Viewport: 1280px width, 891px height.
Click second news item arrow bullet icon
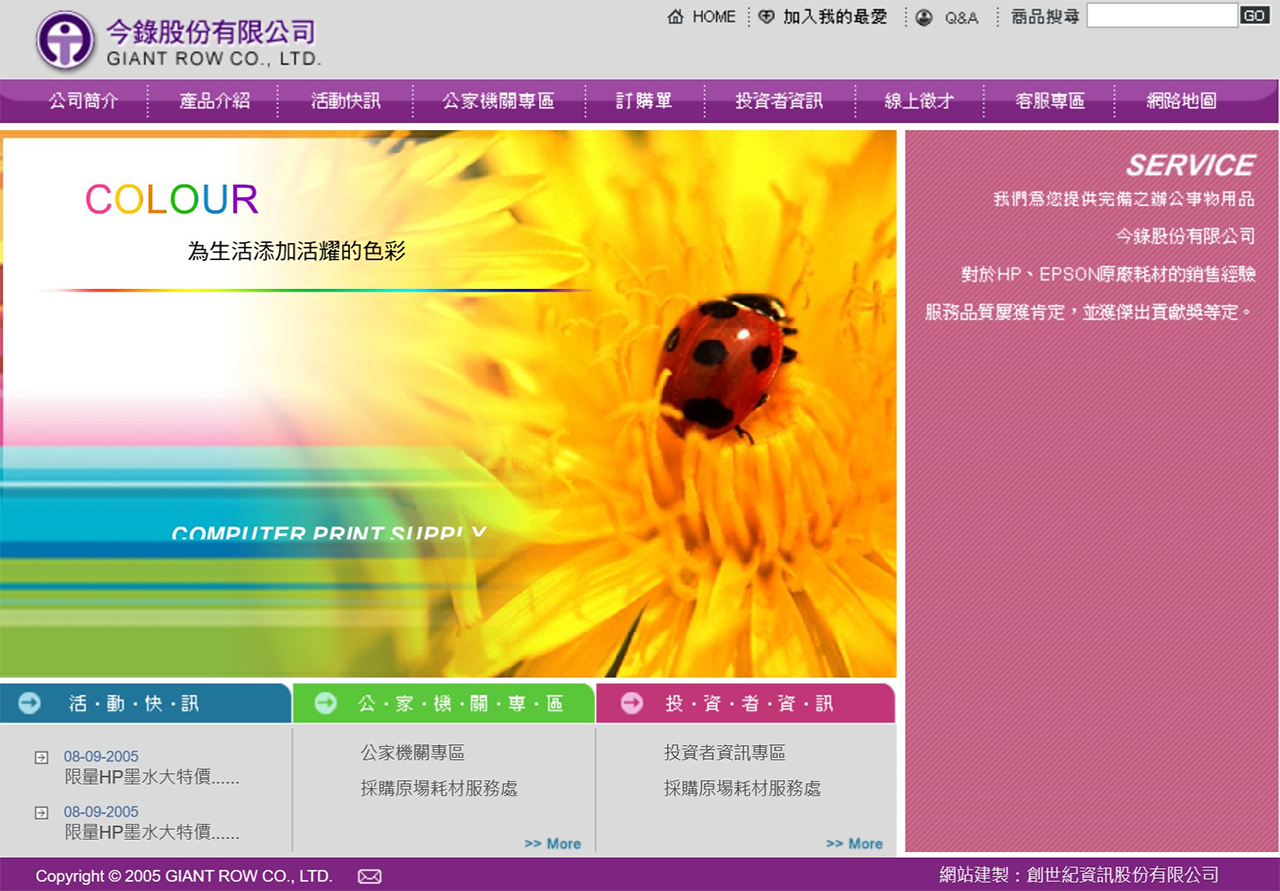click(x=42, y=813)
